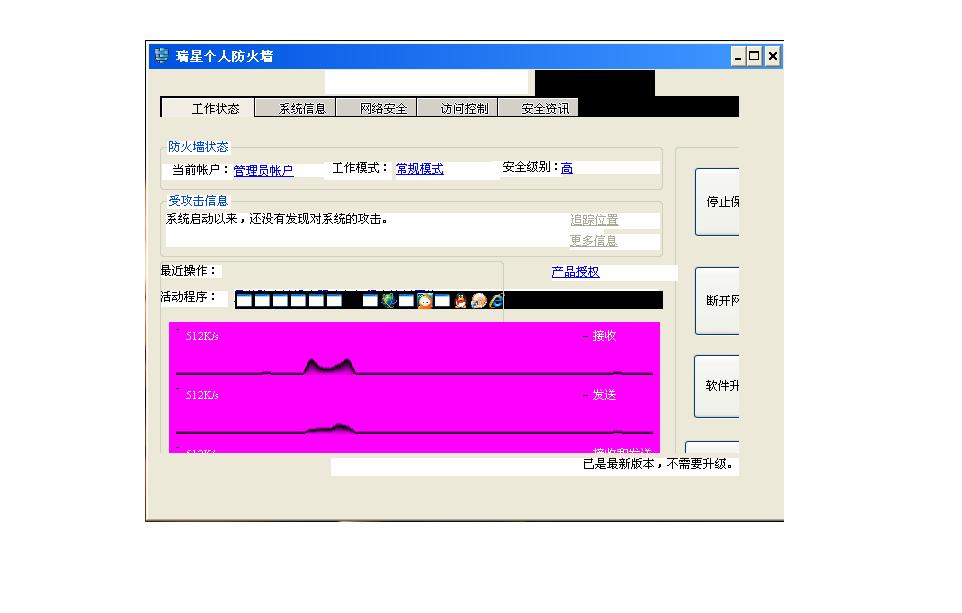Maximize the firewall window

(x=754, y=56)
